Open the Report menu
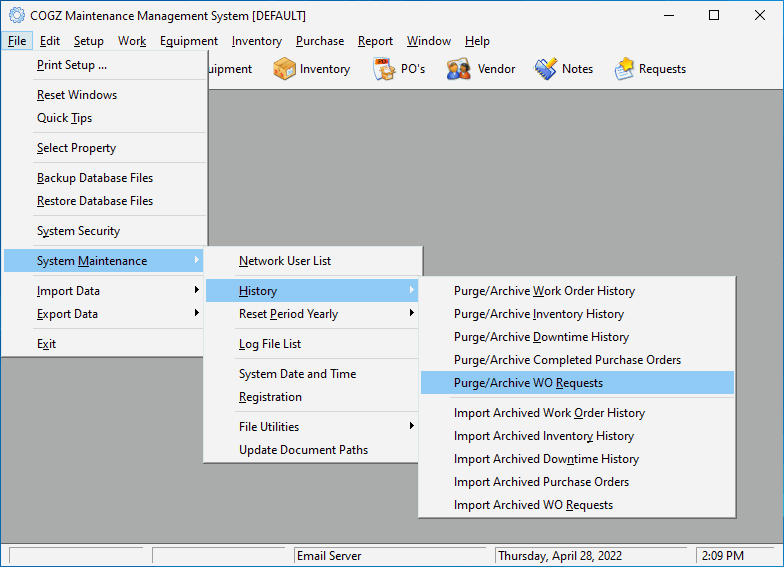The width and height of the screenshot is (784, 567). tap(375, 41)
